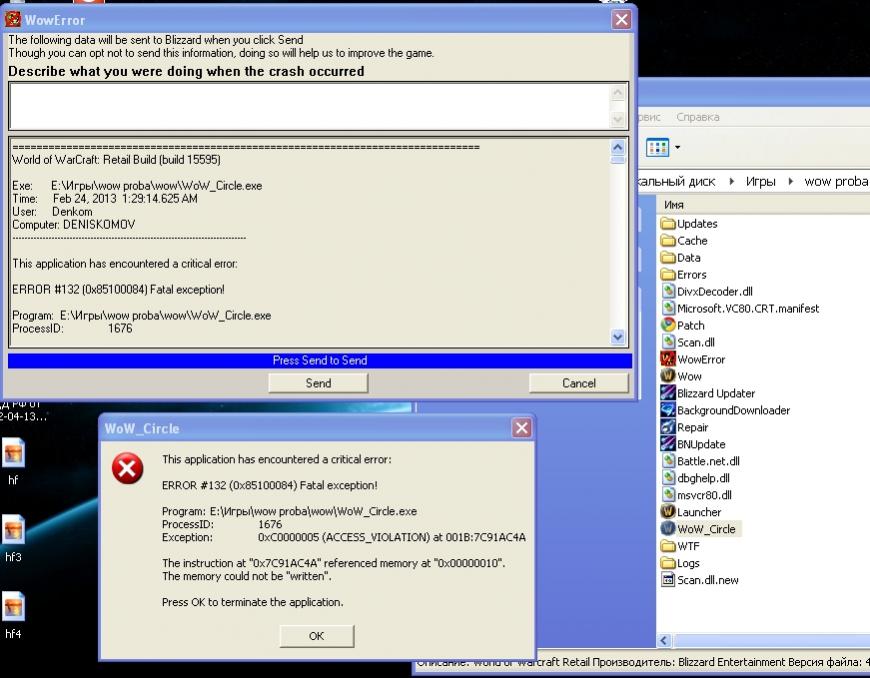
Task: Select the Repair tool file
Action: pyautogui.click(x=692, y=427)
